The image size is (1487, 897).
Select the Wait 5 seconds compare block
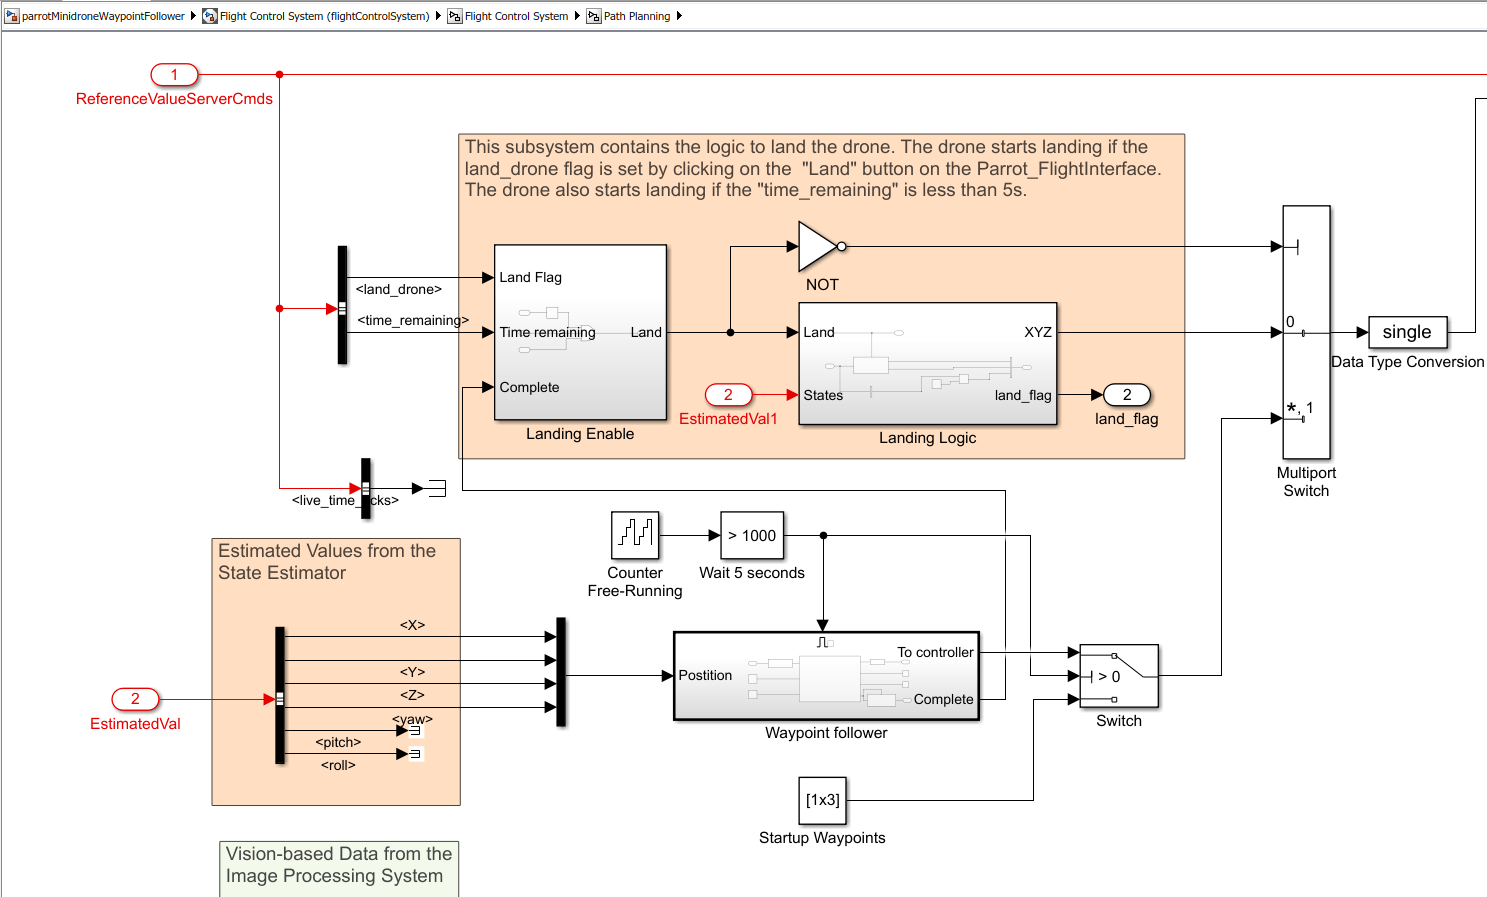click(x=752, y=535)
